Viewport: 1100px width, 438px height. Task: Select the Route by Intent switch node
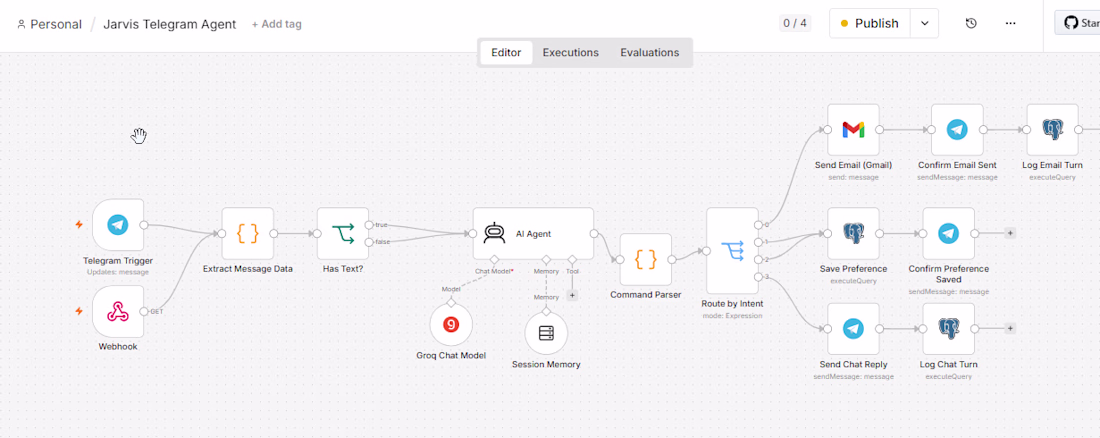coord(732,251)
